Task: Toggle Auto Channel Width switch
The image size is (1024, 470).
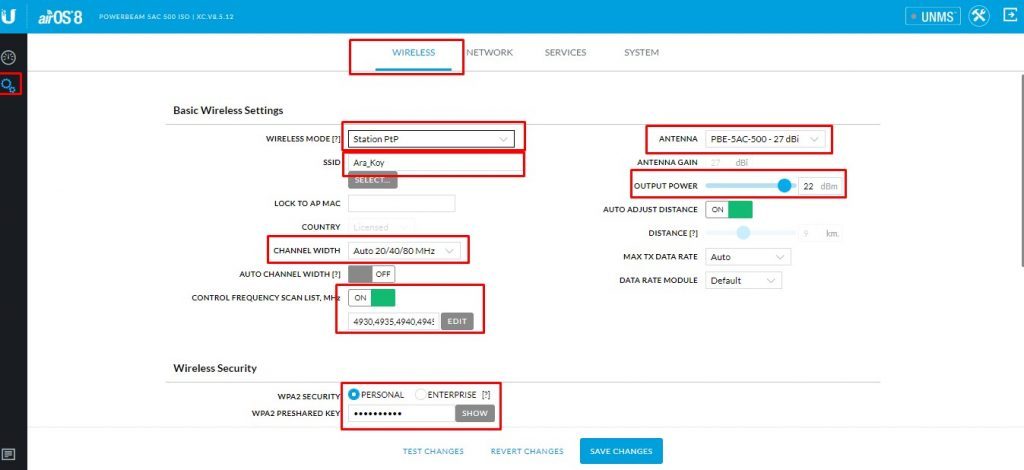Action: point(371,274)
